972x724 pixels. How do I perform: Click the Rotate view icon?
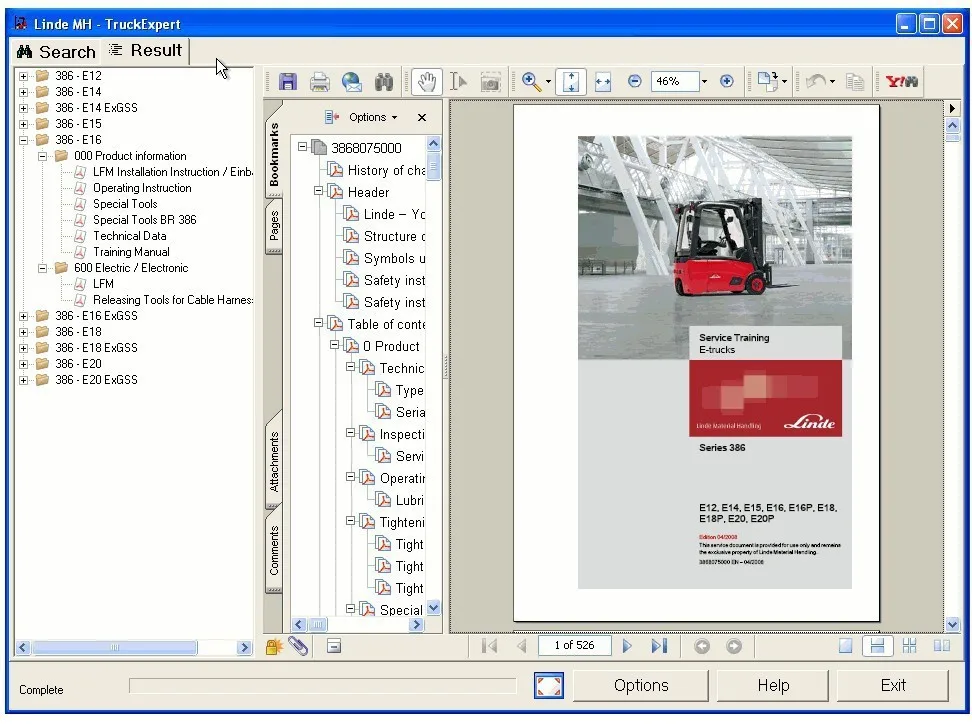767,81
